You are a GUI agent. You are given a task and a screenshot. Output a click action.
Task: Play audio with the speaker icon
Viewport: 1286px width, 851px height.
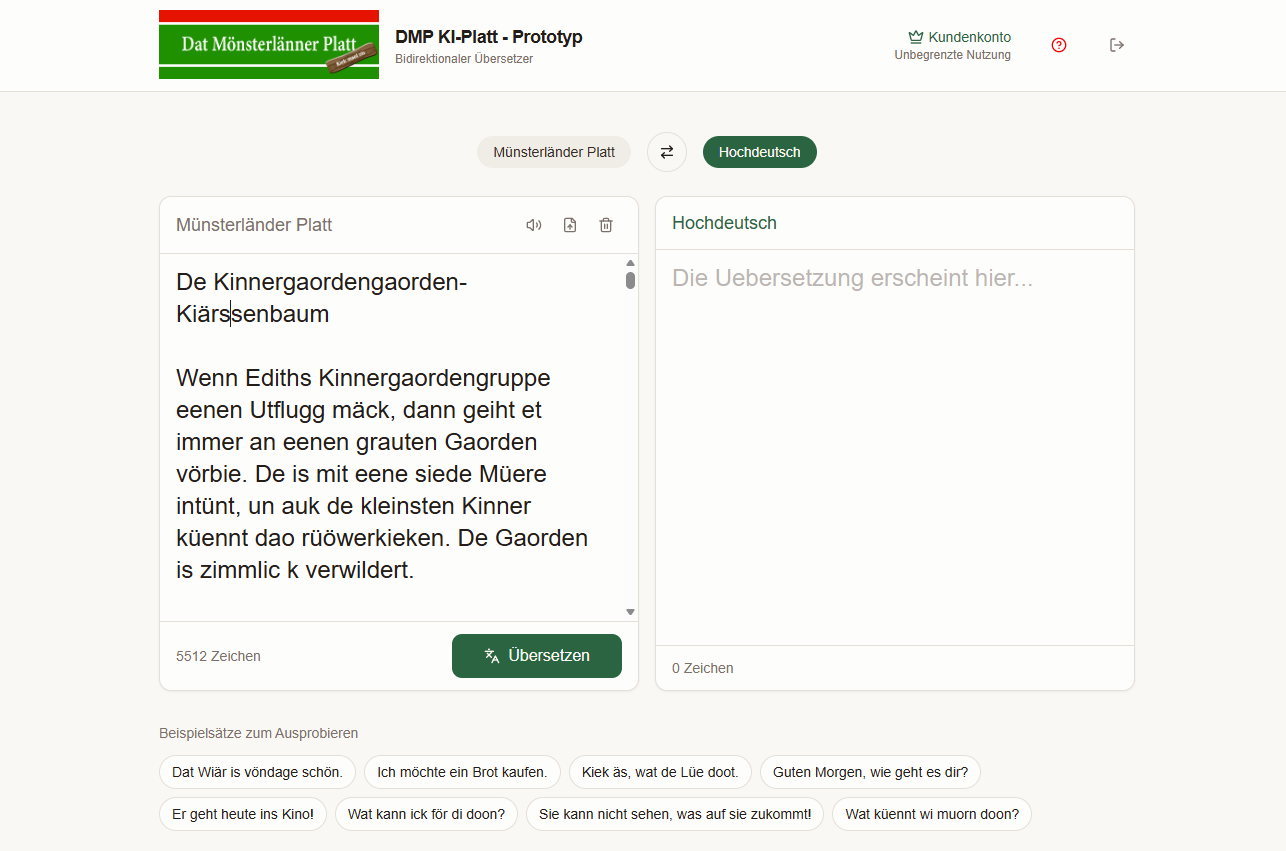pos(534,225)
